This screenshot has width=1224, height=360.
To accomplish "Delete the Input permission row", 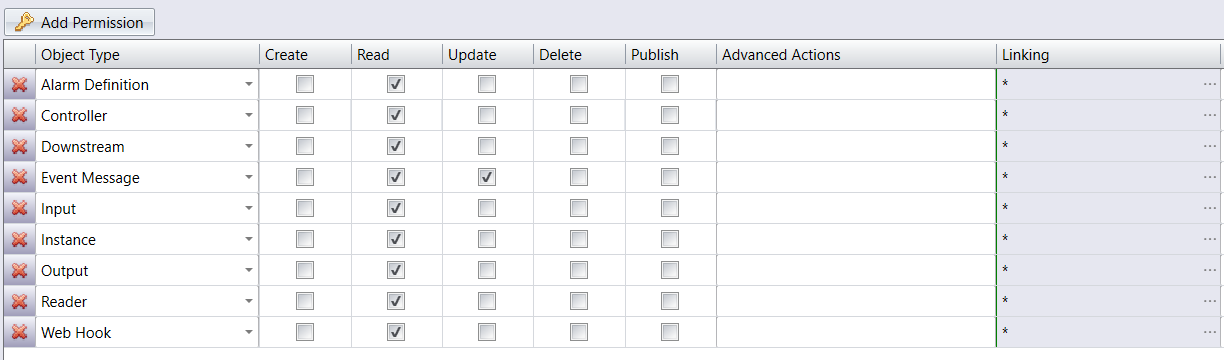I will [x=19, y=209].
